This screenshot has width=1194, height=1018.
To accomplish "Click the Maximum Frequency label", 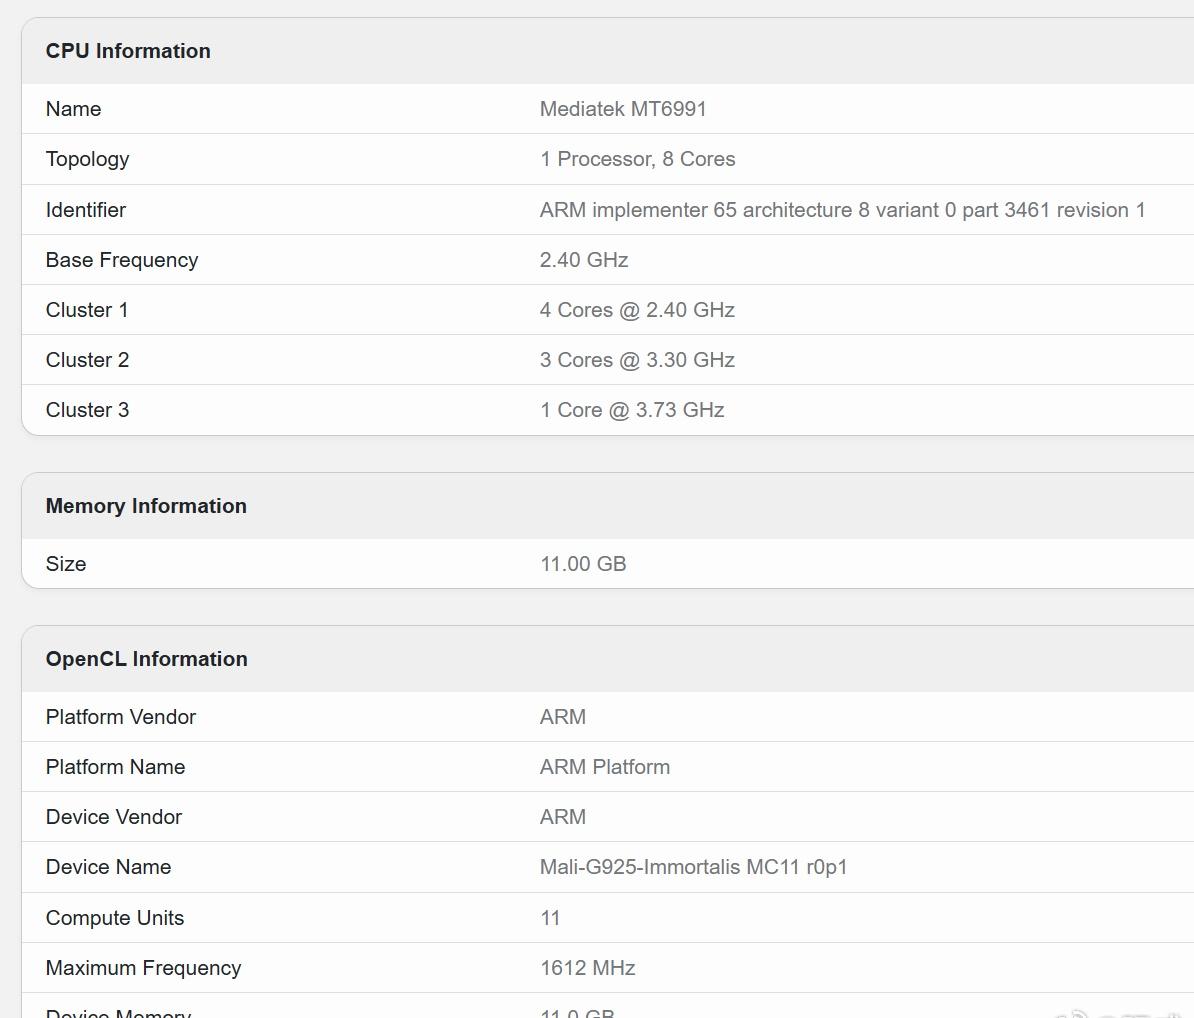I will click(143, 969).
